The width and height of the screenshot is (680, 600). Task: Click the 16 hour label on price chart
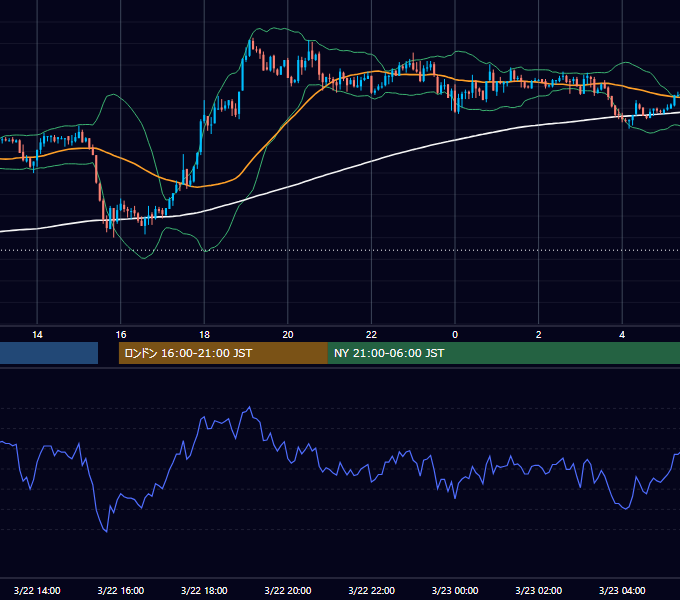coord(121,335)
